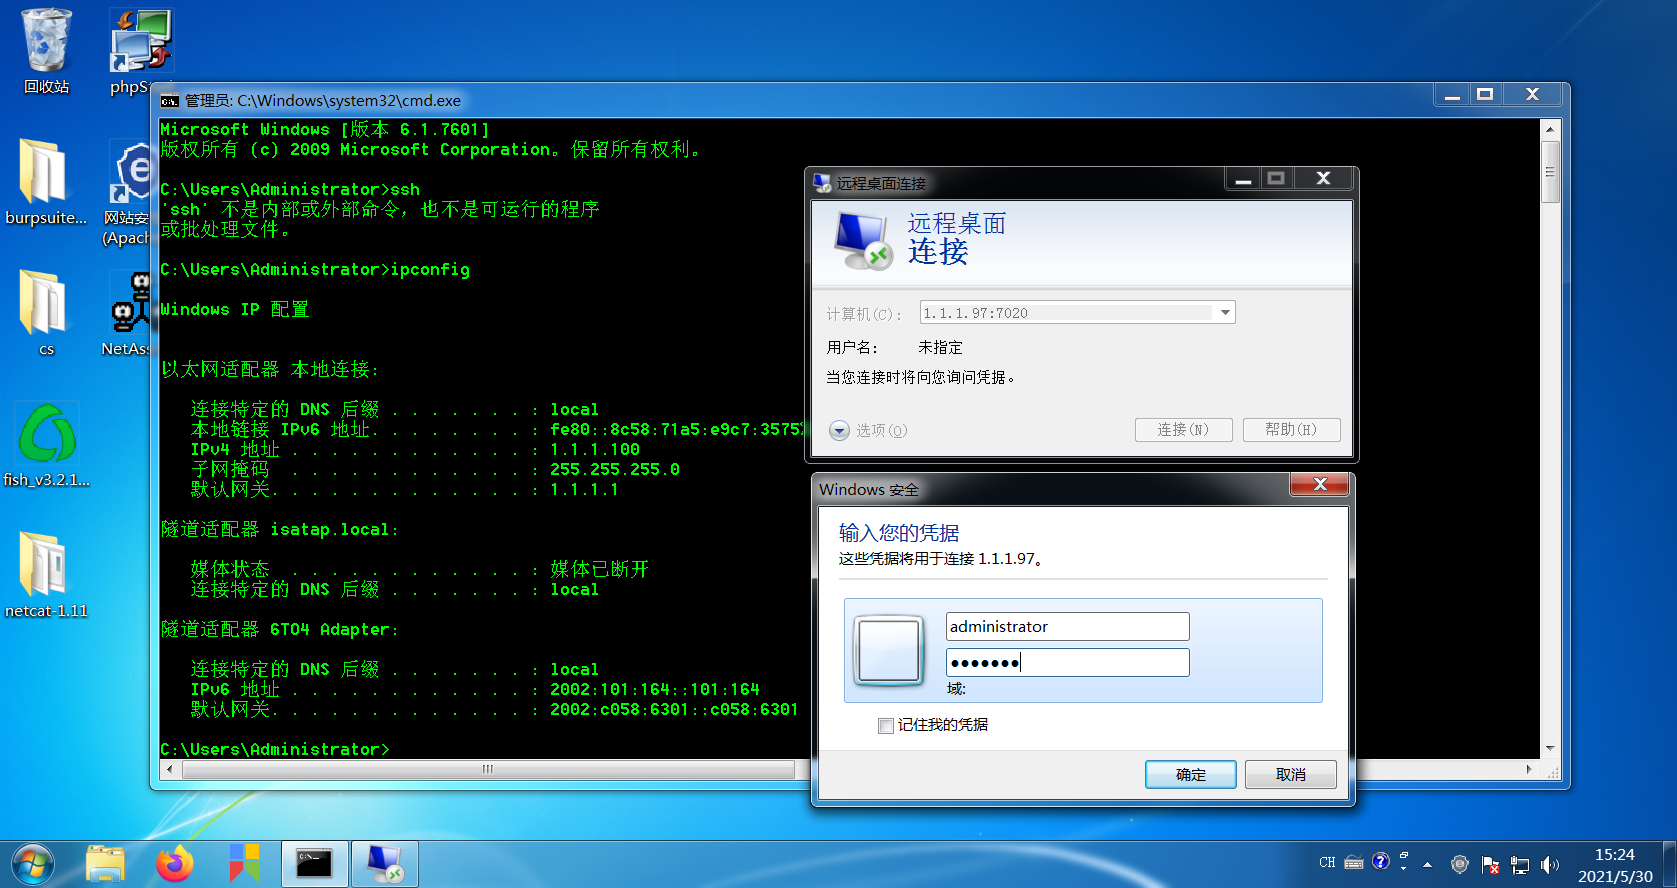Screen dimensions: 1677x888
Task: Click the 连接(N) connect button
Action: pyautogui.click(x=1183, y=430)
